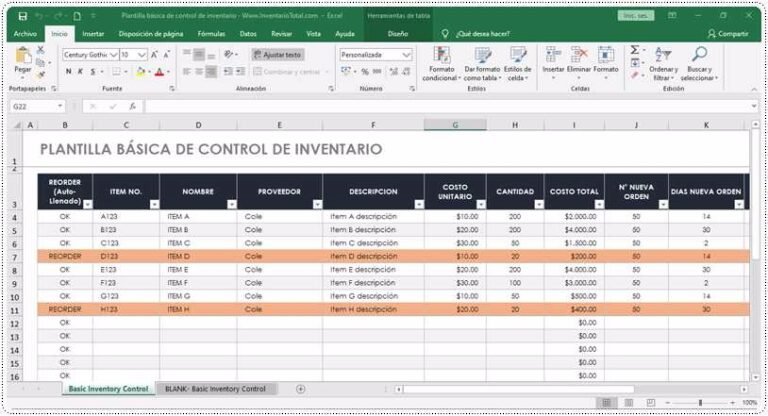
Task: Add a new sheet with plus button
Action: tap(300, 388)
